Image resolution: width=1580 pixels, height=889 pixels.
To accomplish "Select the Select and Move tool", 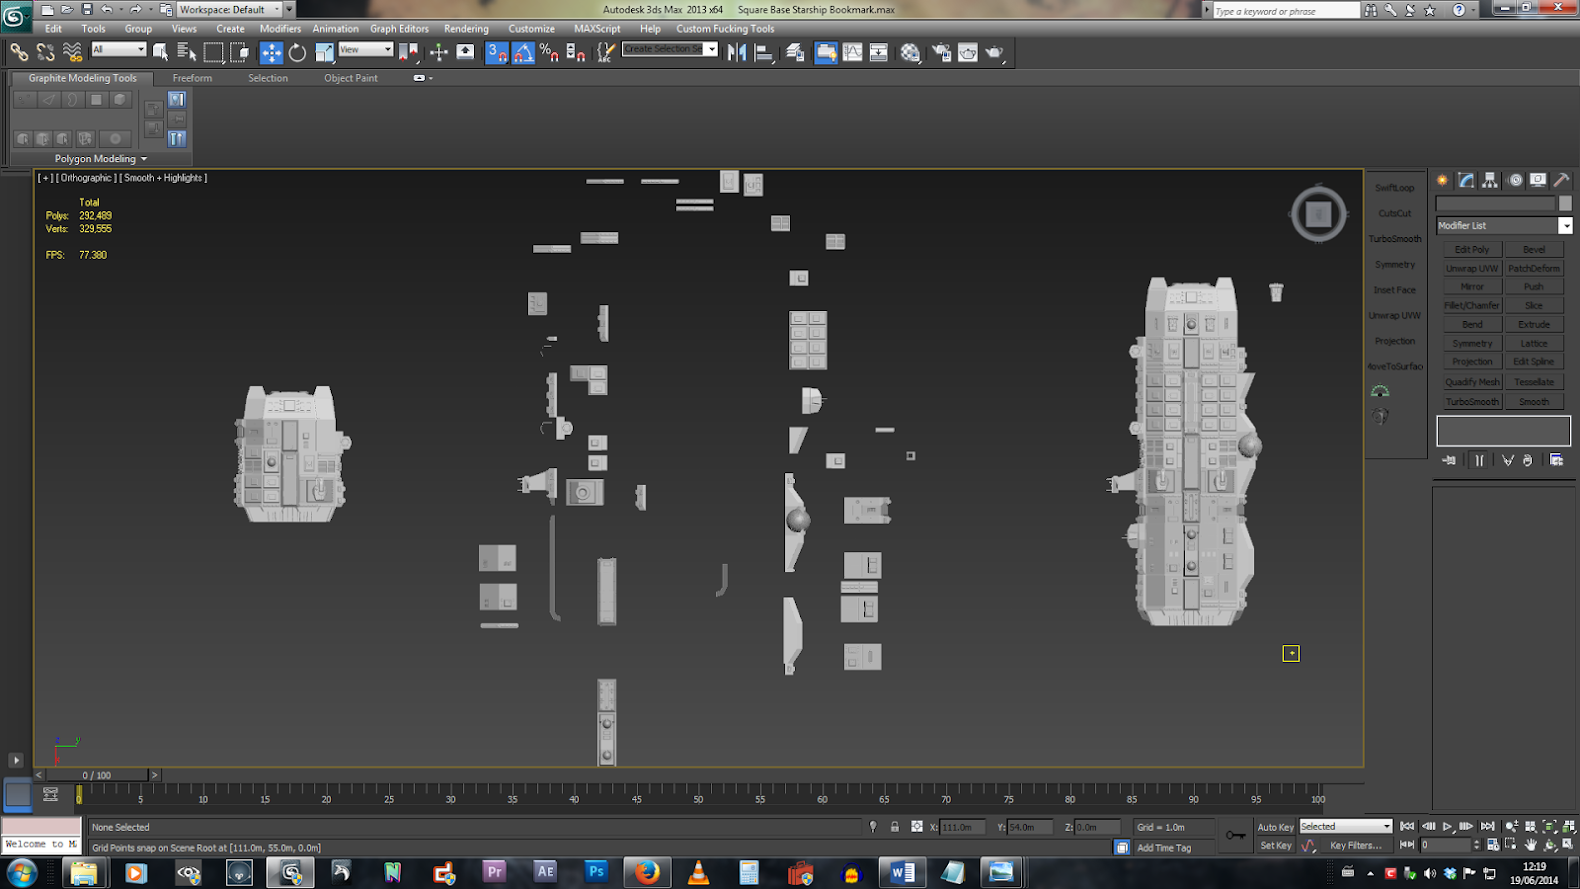I will [271, 53].
